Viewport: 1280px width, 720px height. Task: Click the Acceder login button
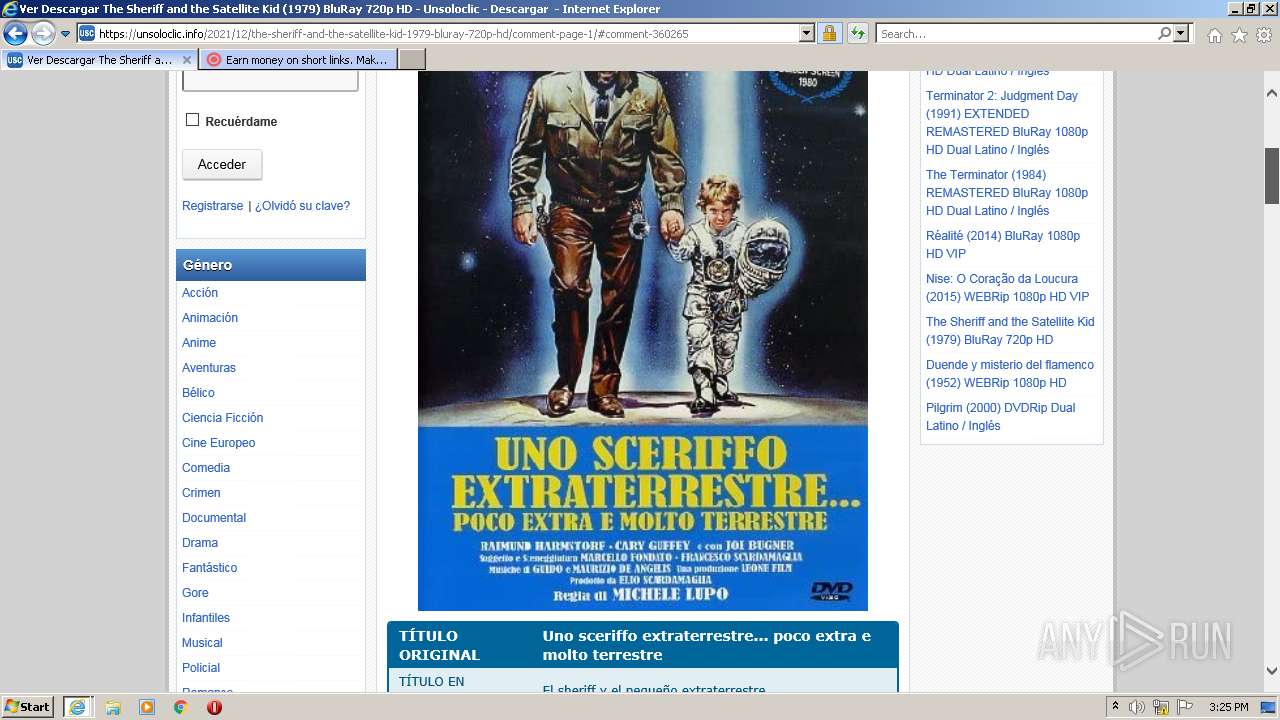pyautogui.click(x=222, y=164)
